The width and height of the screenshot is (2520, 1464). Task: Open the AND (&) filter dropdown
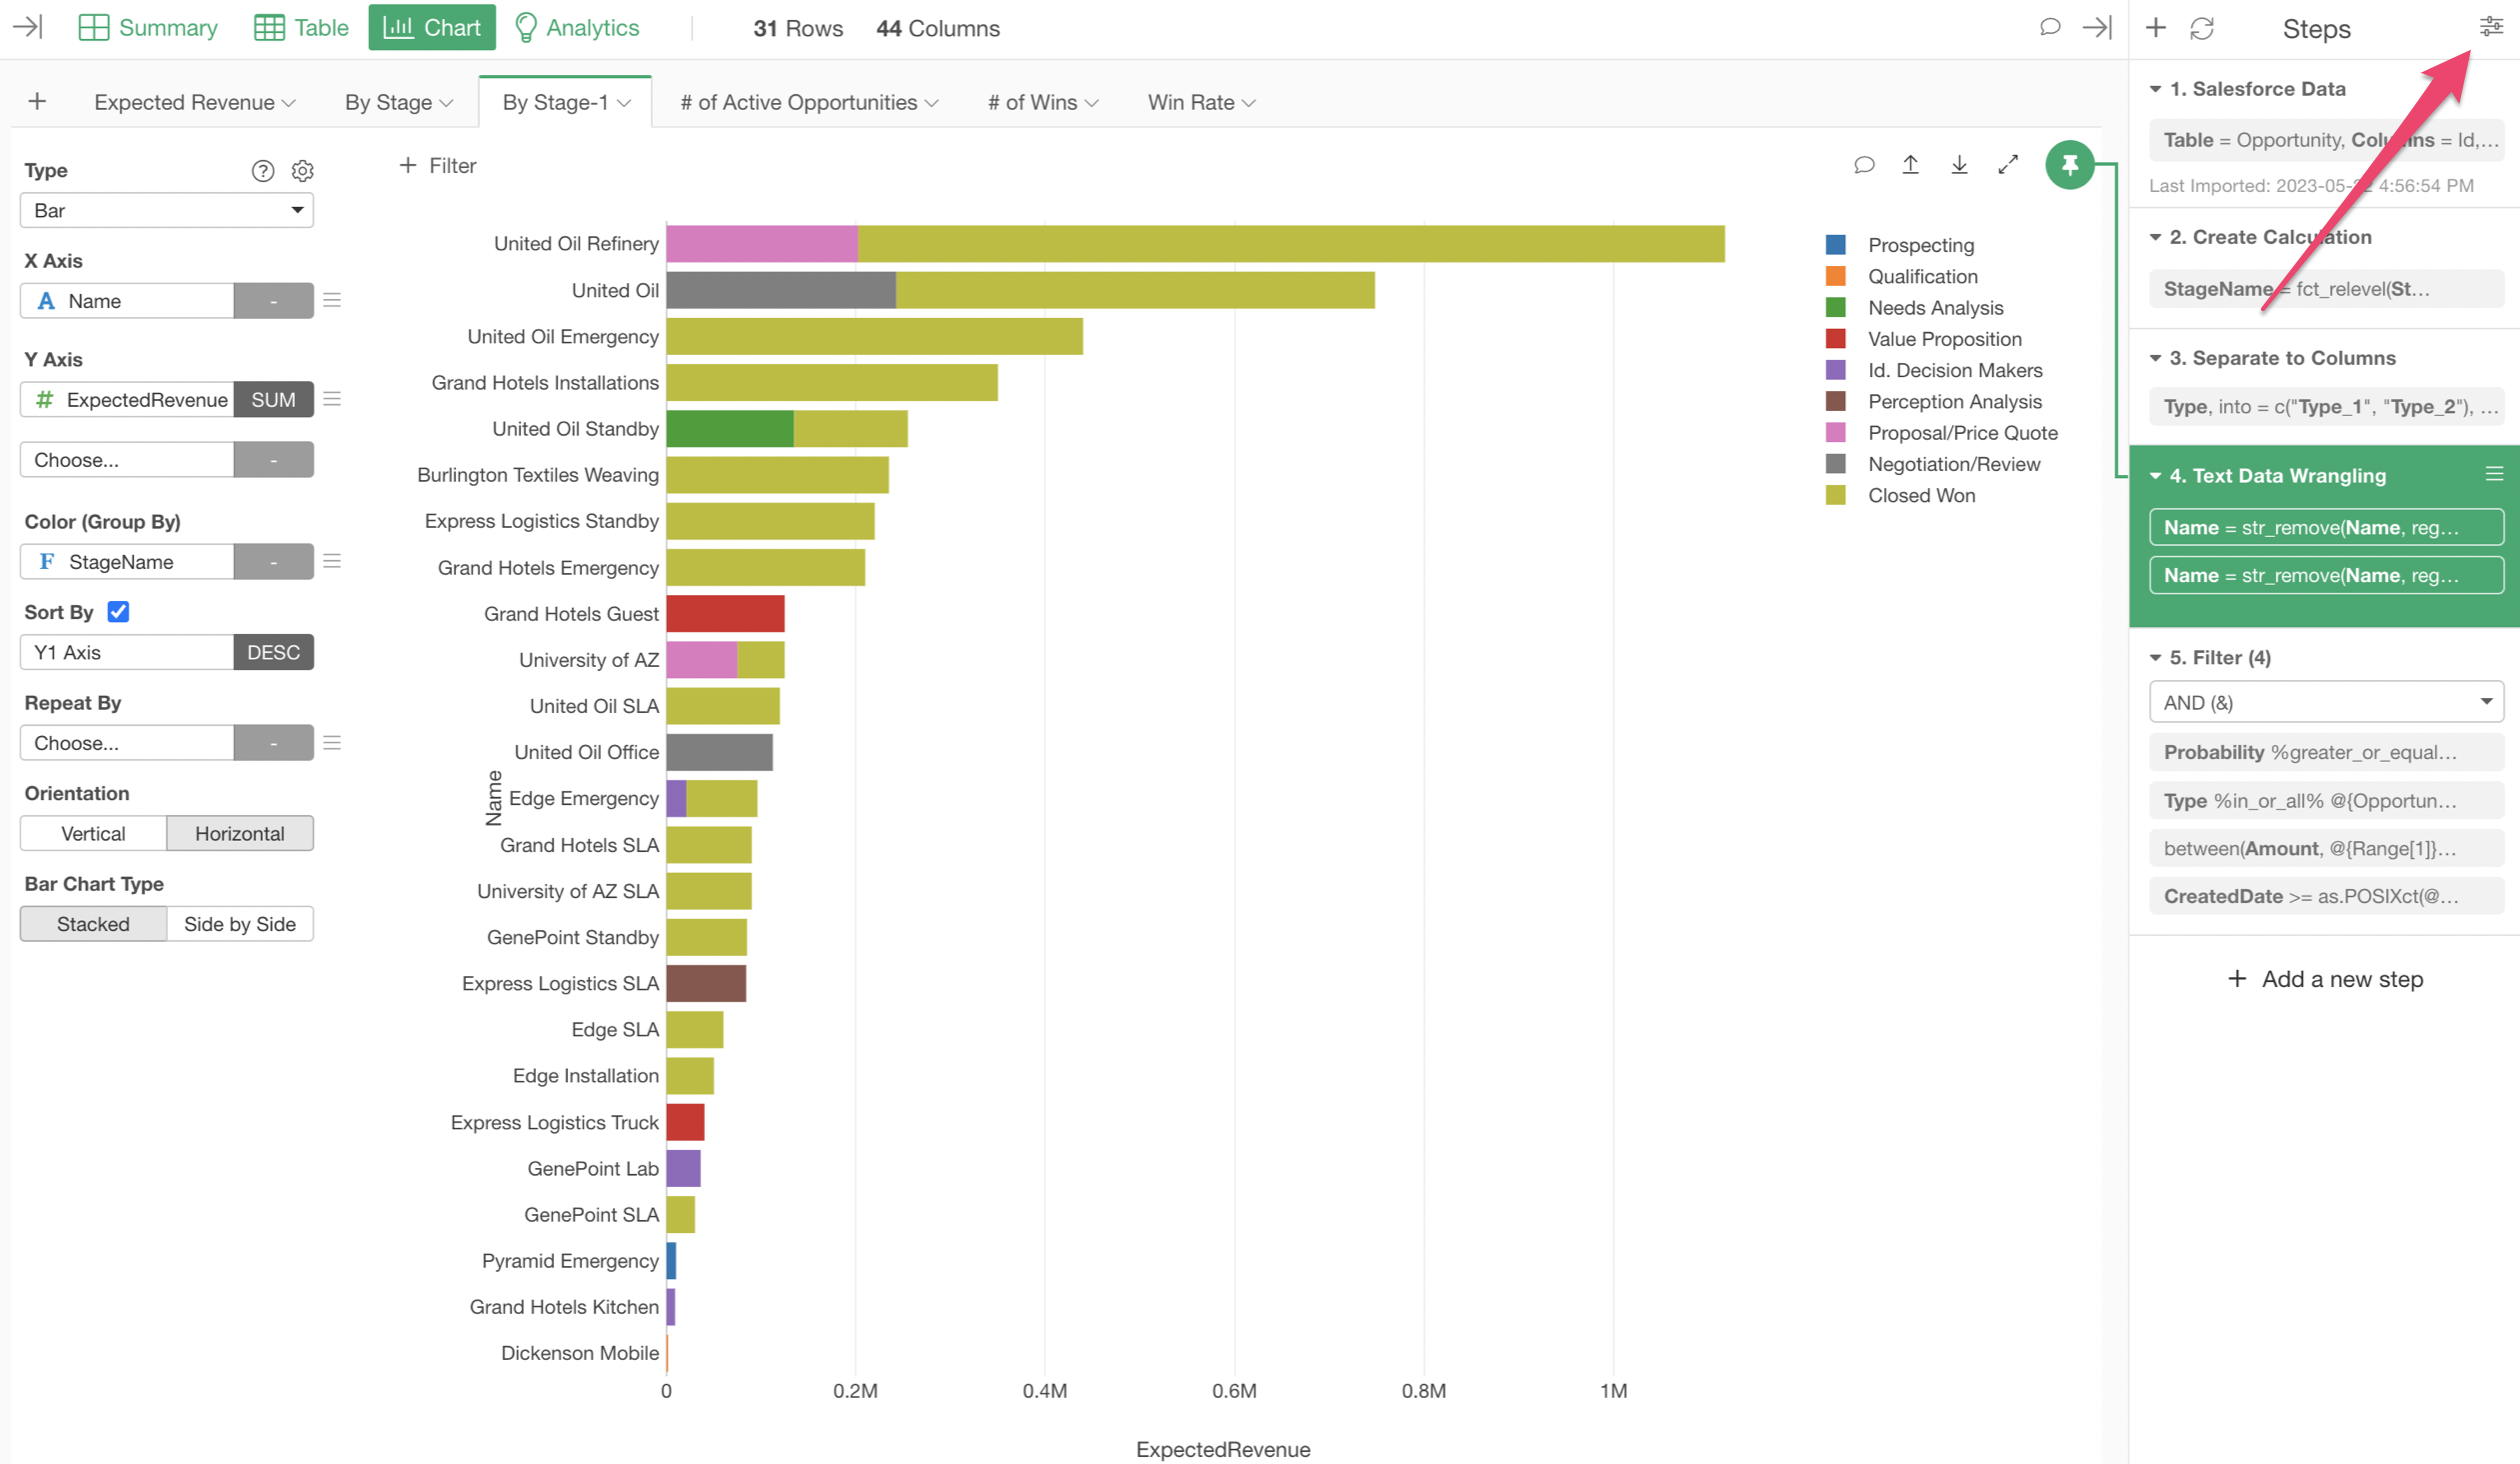click(2325, 702)
